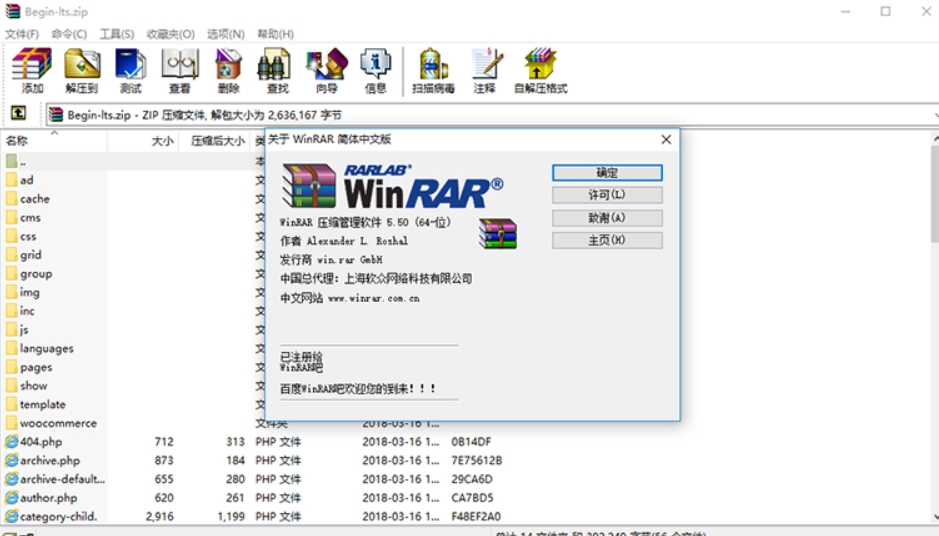Click the parent directory '..' folder icon

[12, 161]
